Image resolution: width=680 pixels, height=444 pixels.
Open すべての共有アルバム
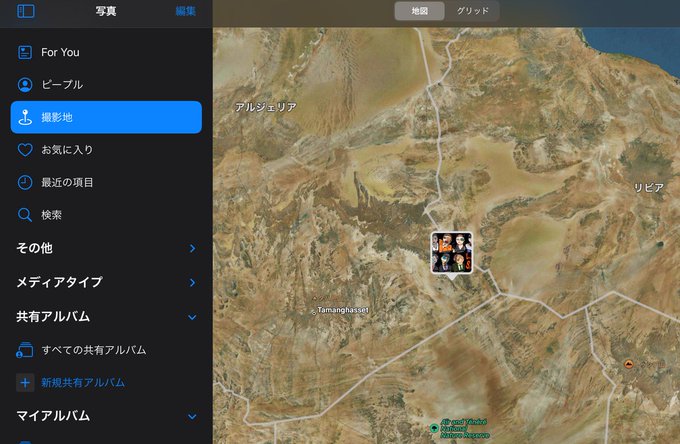[106, 349]
